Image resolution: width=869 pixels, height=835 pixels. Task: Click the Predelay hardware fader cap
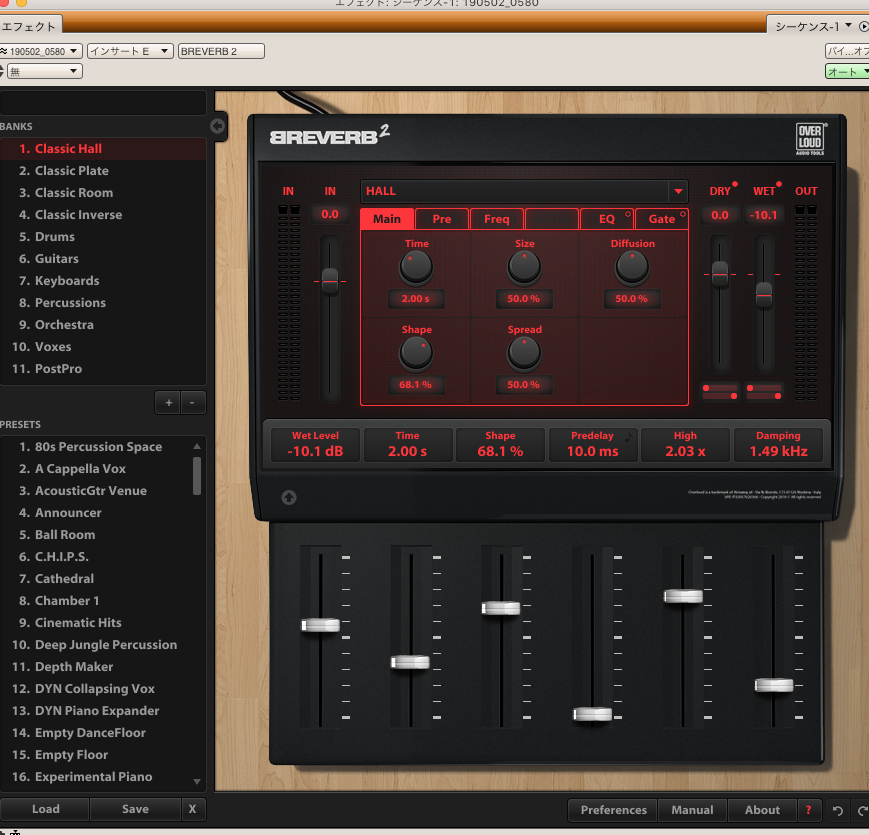point(592,714)
